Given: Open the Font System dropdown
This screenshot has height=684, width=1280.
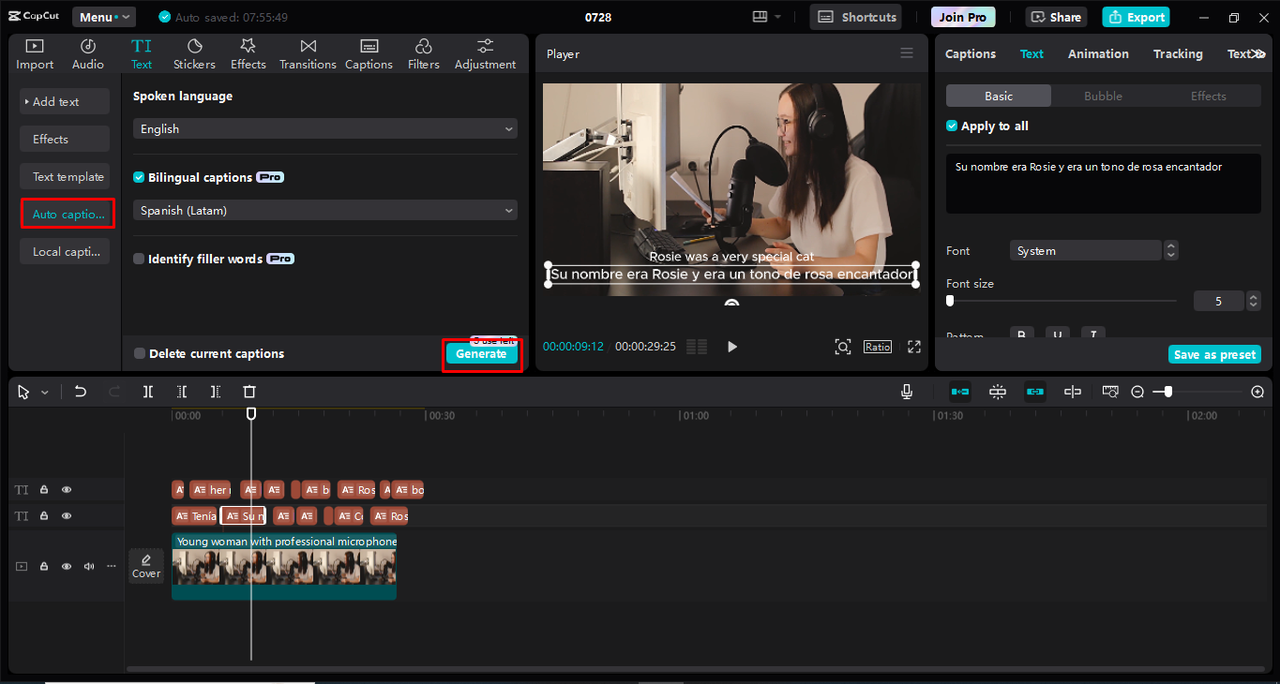Looking at the screenshot, I should click(x=1085, y=251).
